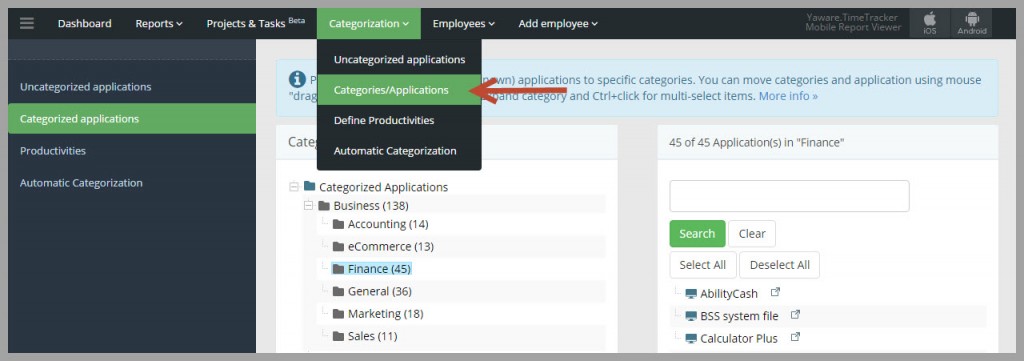Collapse the Categorized Applications tree node
Viewport: 1024px width, 361px height.
coord(294,187)
